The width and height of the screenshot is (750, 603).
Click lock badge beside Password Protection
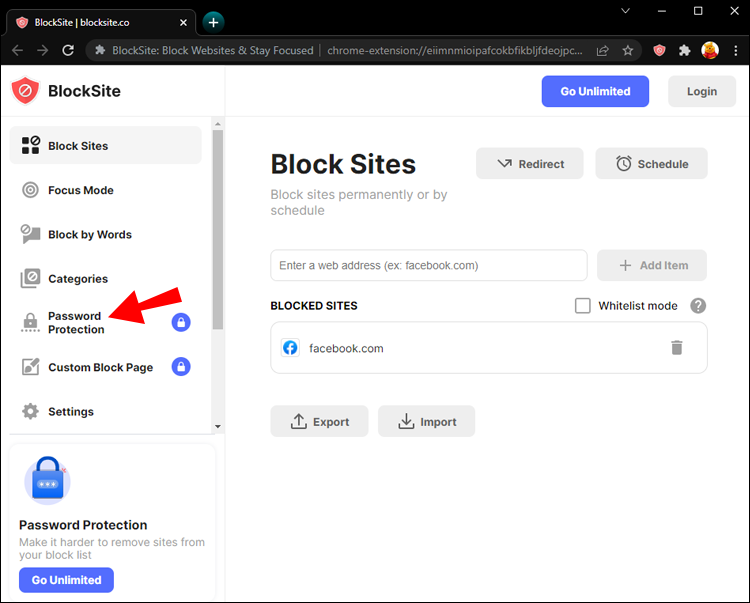click(x=181, y=322)
